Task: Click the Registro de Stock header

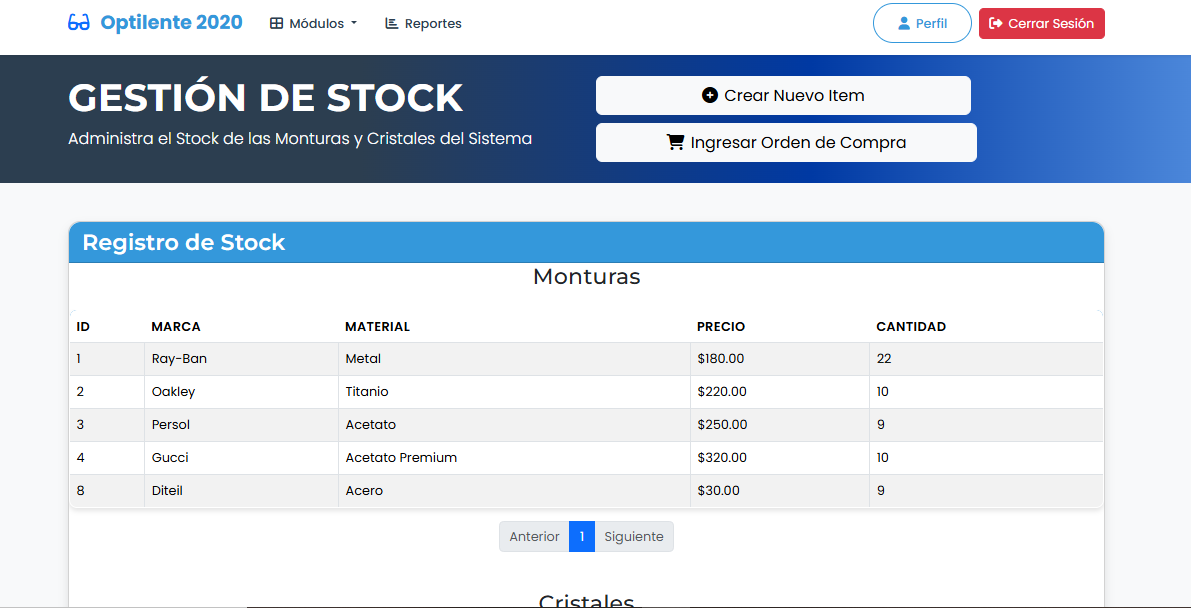Action: tap(184, 243)
